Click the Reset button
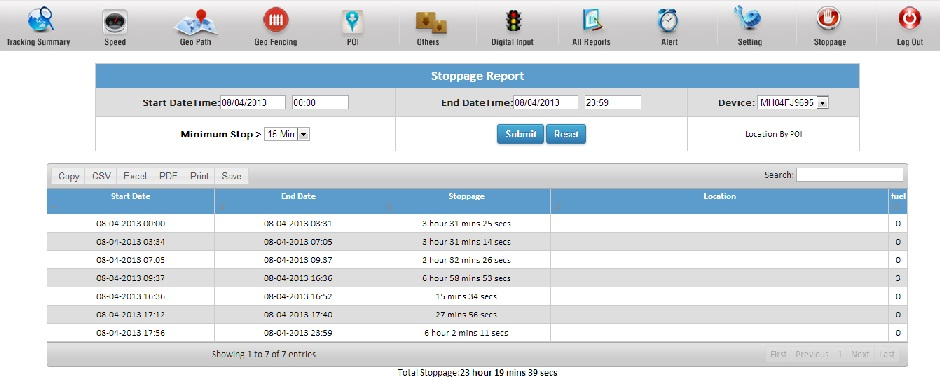This screenshot has width=940, height=380. pyautogui.click(x=566, y=134)
